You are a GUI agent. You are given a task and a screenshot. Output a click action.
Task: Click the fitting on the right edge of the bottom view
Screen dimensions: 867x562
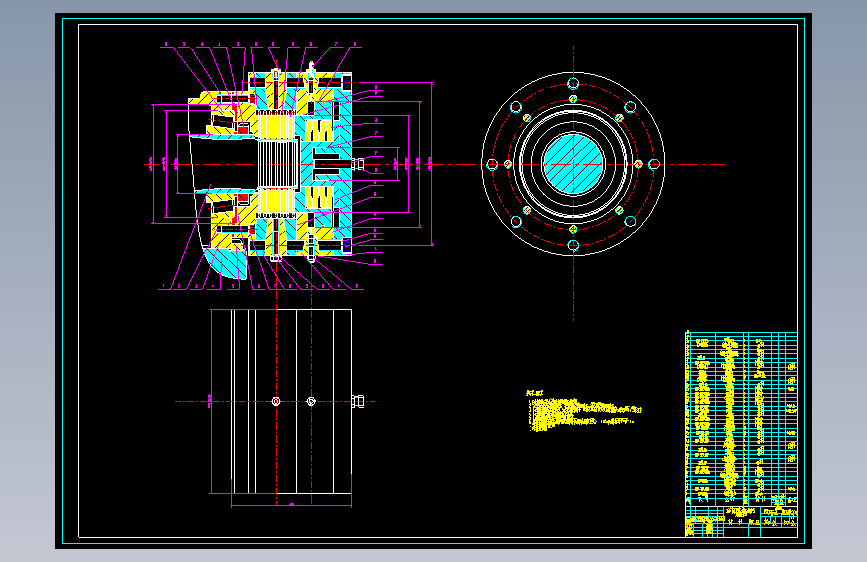pos(358,402)
